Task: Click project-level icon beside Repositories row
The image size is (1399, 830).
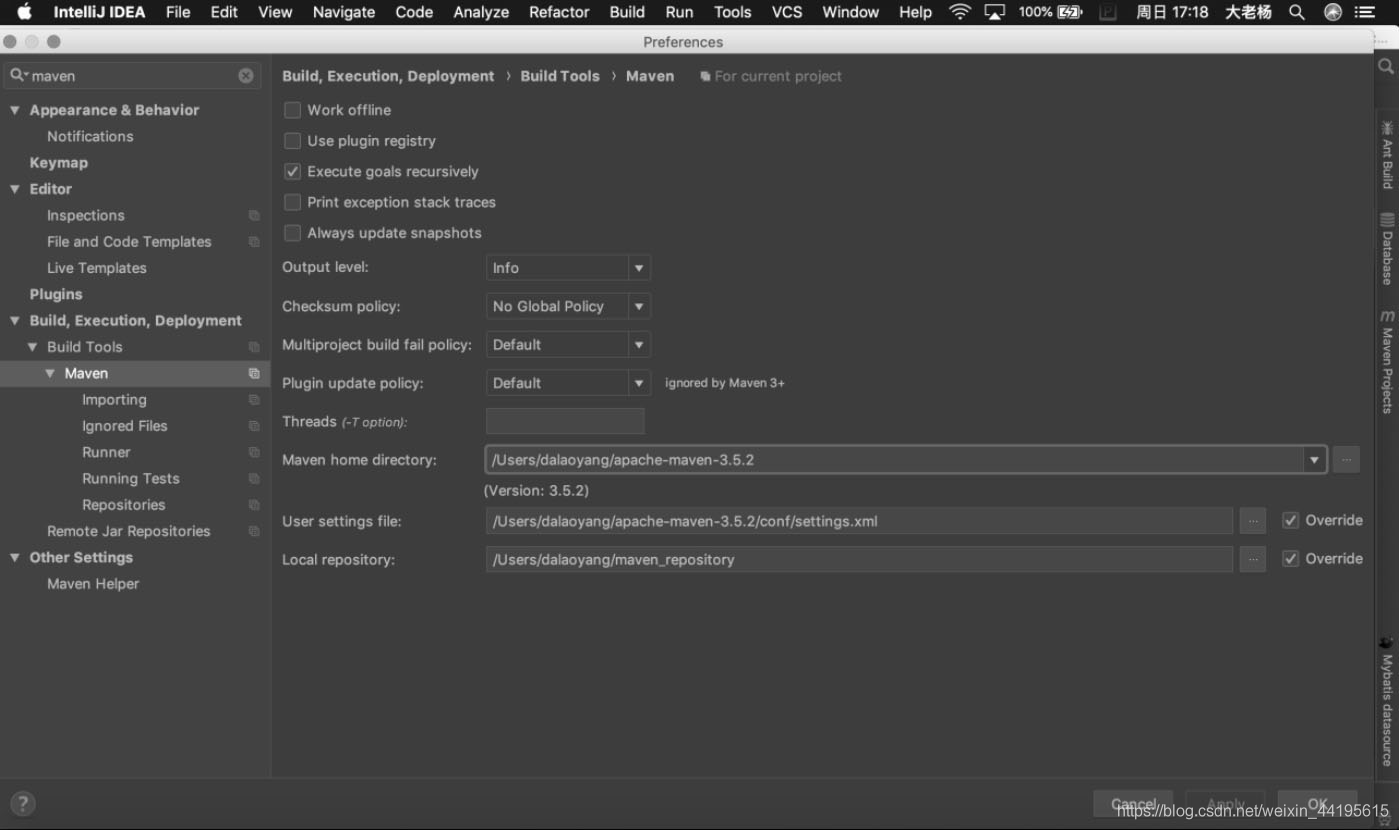Action: tap(254, 505)
